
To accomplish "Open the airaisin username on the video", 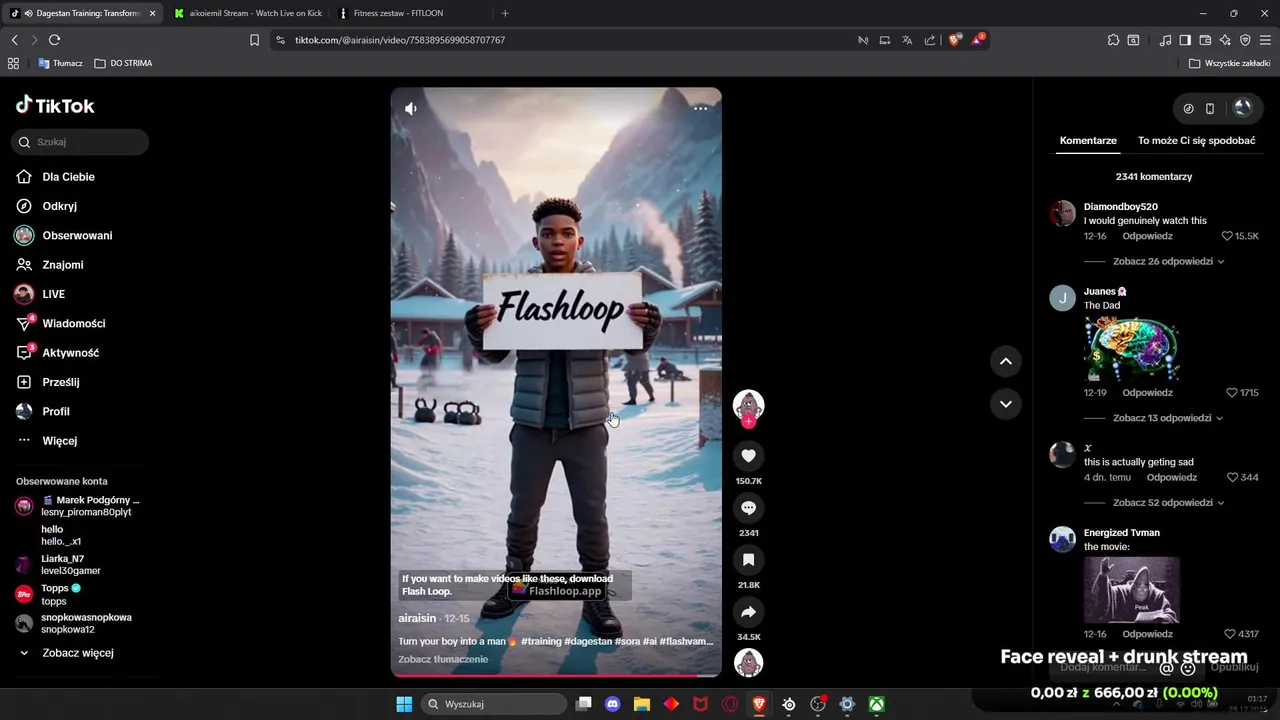I will click(x=417, y=618).
